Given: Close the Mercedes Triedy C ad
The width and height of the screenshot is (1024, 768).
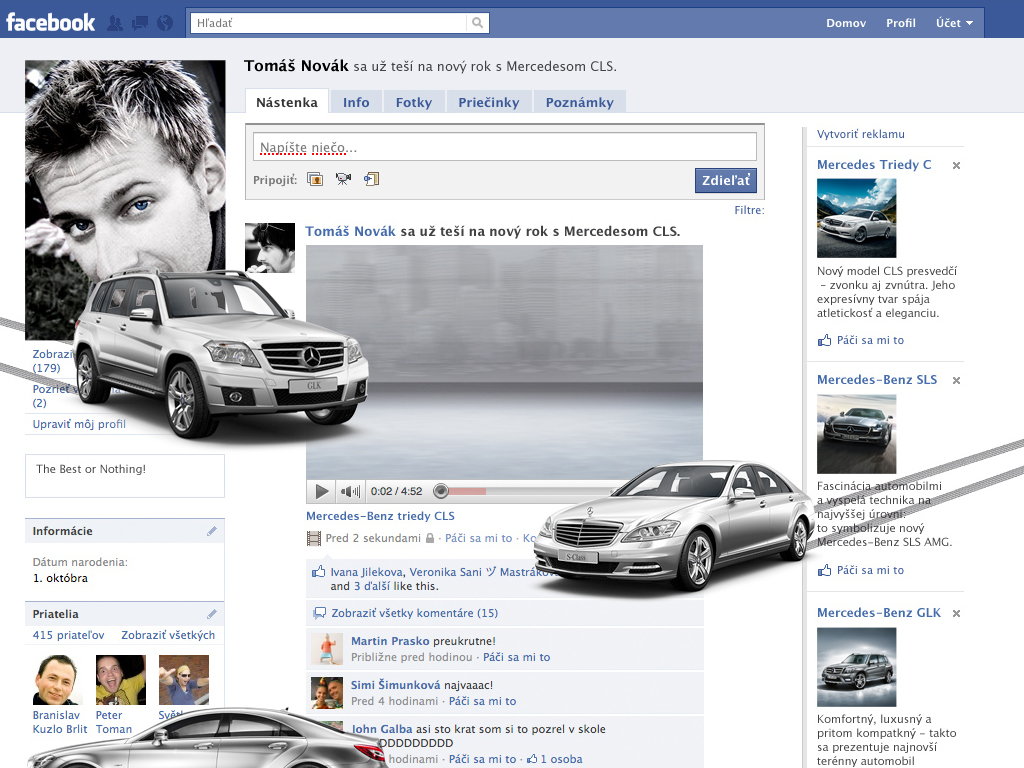Looking at the screenshot, I should (956, 165).
